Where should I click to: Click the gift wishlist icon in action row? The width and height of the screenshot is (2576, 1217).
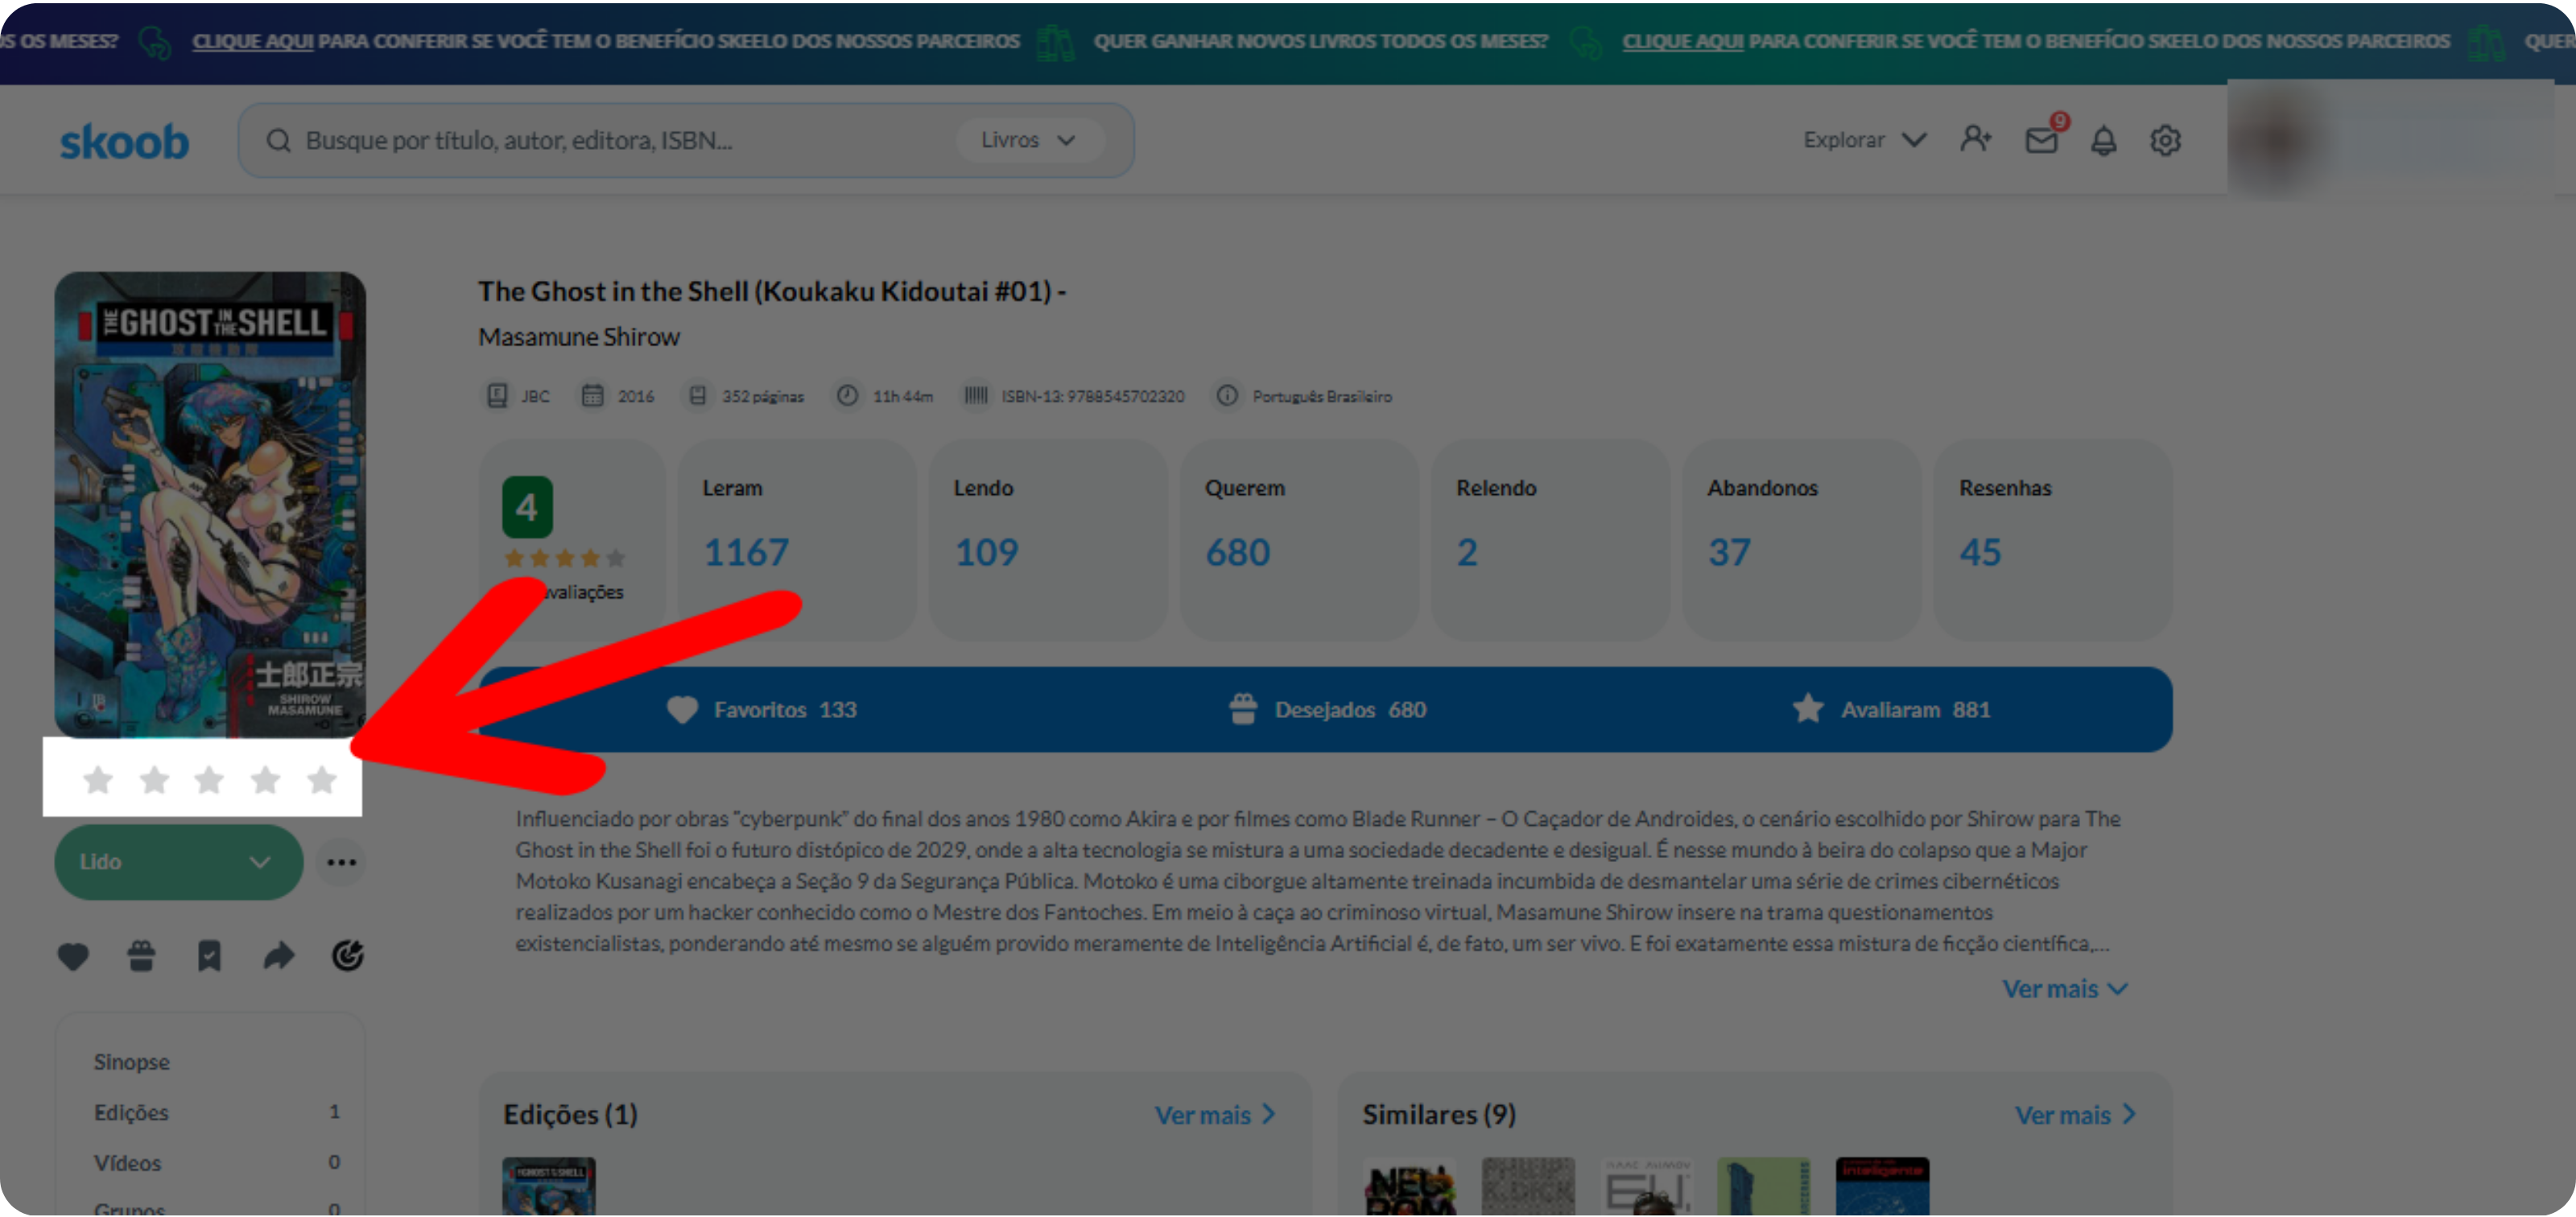click(141, 956)
